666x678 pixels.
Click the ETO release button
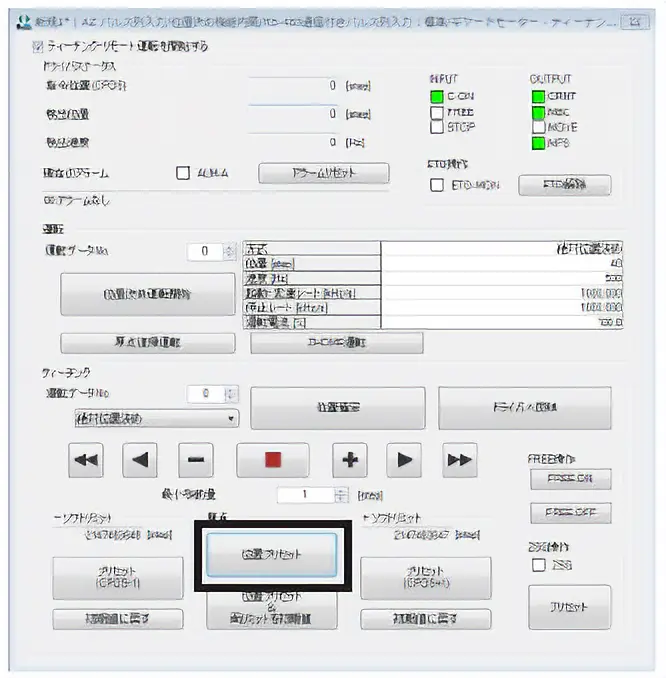click(565, 185)
